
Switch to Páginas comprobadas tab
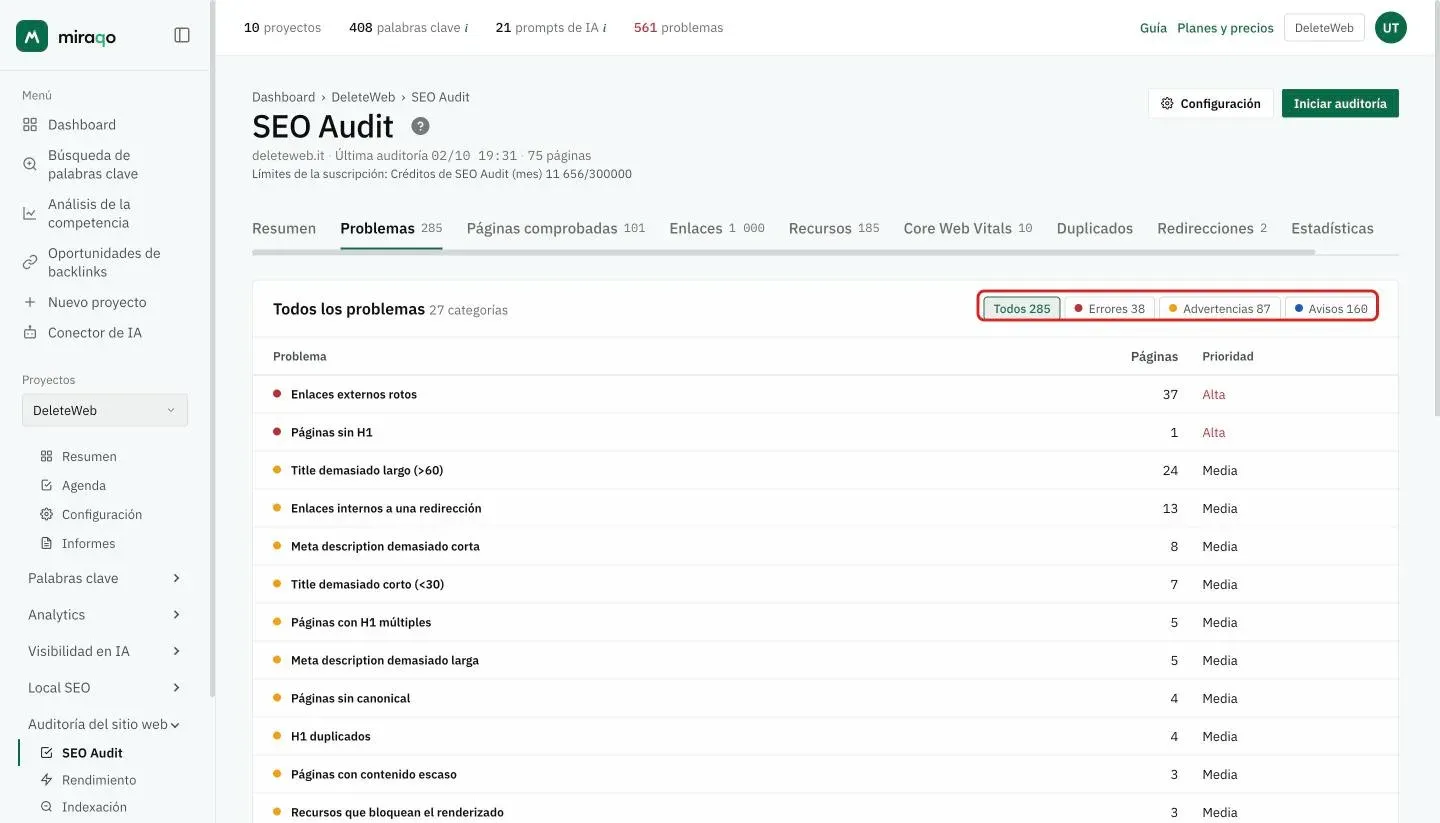[x=556, y=228]
